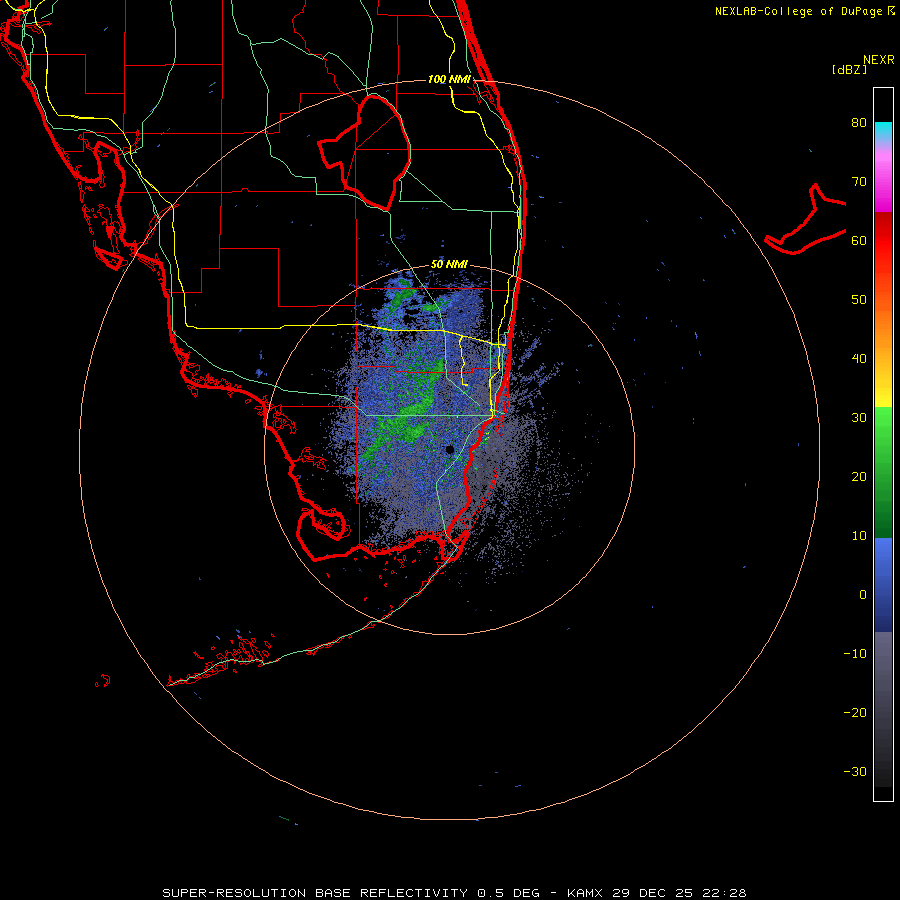900x900 pixels.
Task: Click the black KAMX radar site dot
Action: tap(450, 449)
